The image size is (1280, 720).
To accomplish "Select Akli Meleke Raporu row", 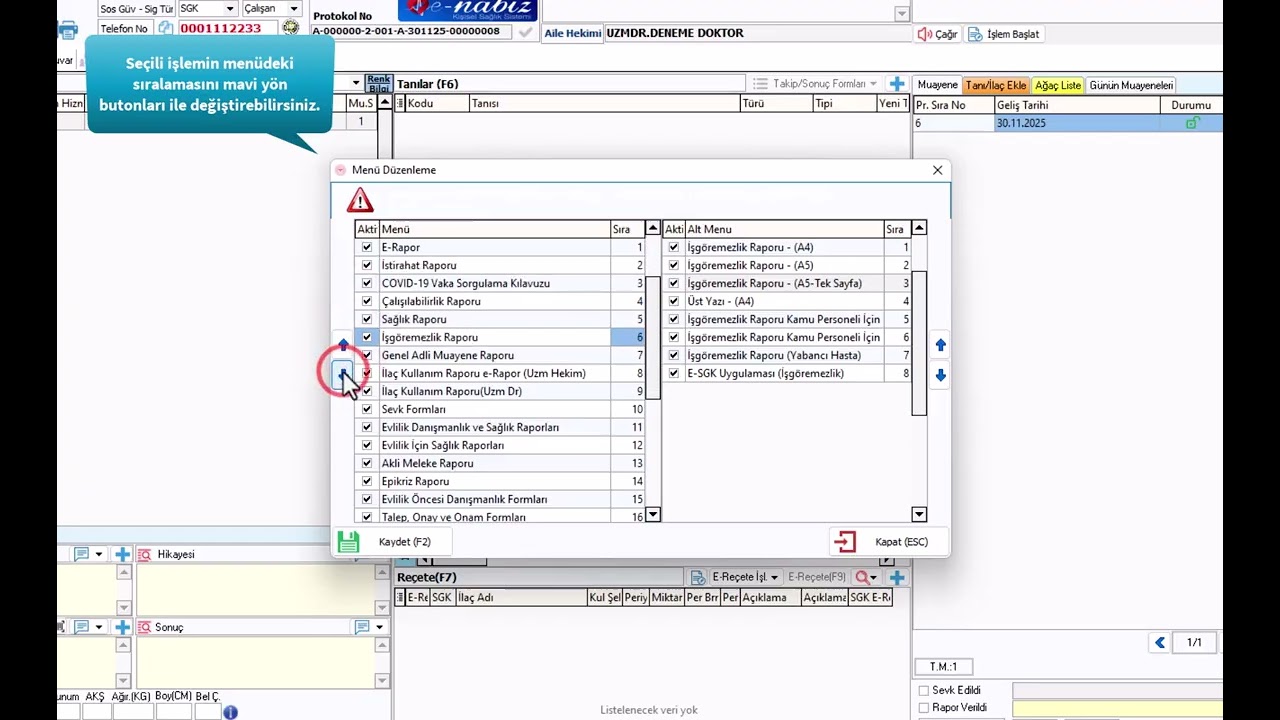I will pyautogui.click(x=501, y=463).
